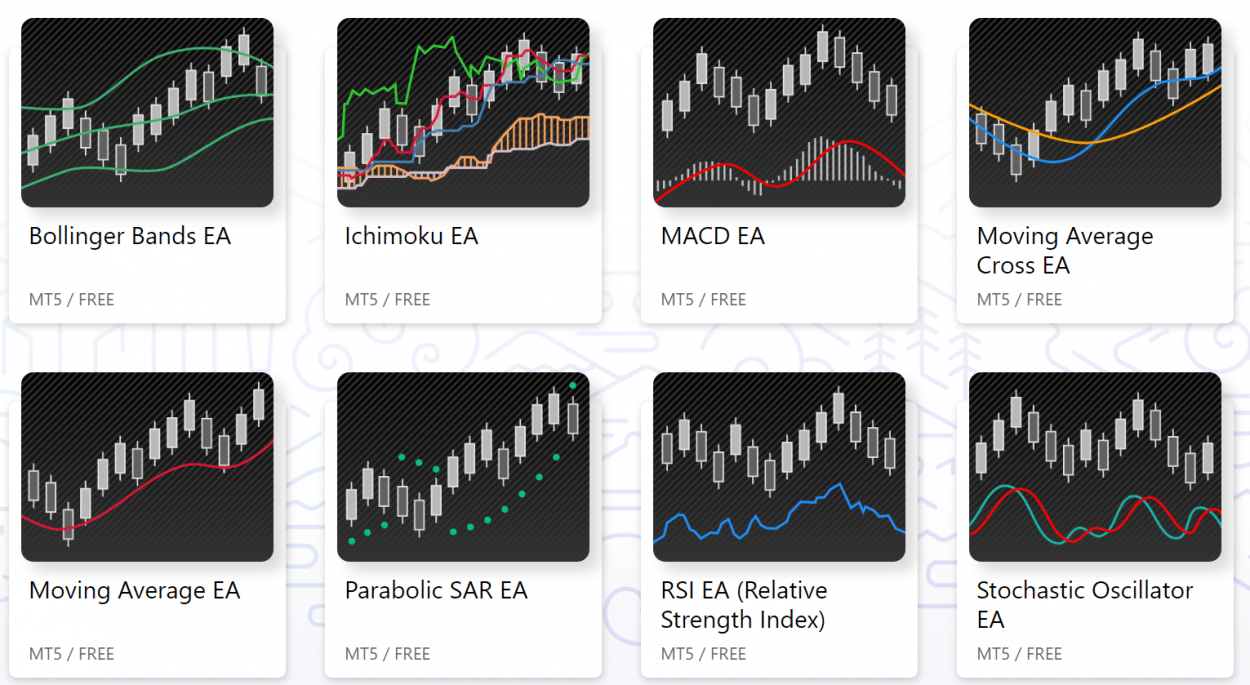Viewport: 1250px width, 685px height.
Task: Open the Moving Average Cross EA thumbnail
Action: [x=1095, y=113]
